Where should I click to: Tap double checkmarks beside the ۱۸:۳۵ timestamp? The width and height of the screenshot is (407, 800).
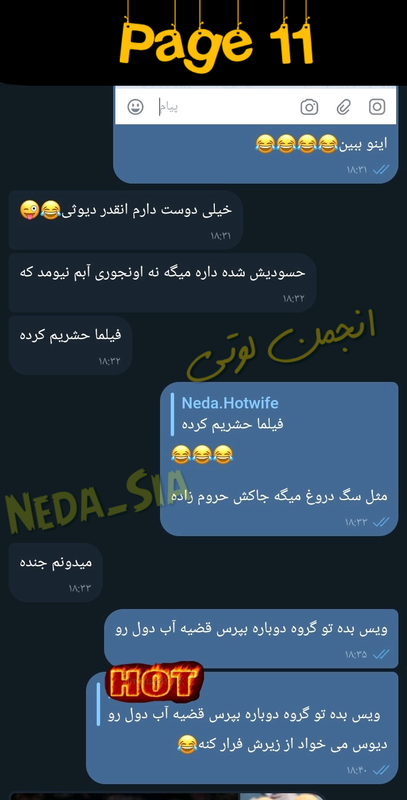(x=381, y=654)
